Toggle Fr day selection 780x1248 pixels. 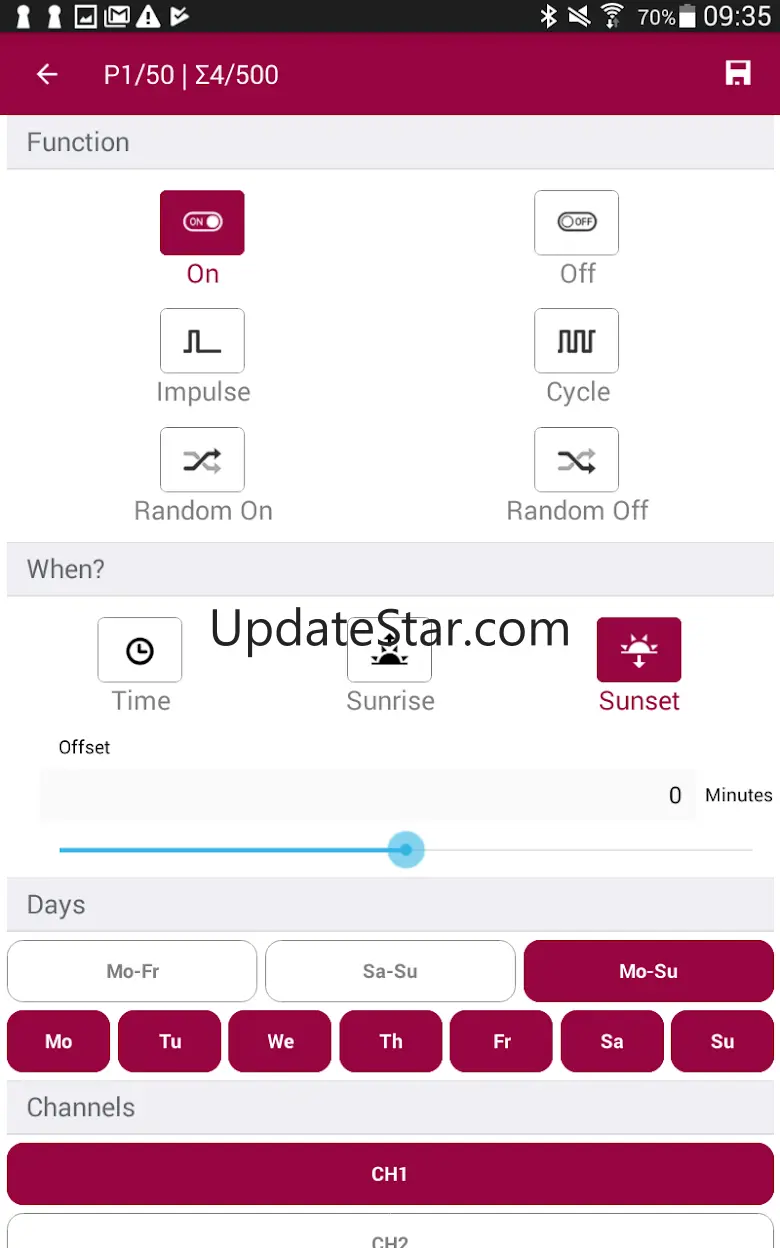click(501, 1041)
